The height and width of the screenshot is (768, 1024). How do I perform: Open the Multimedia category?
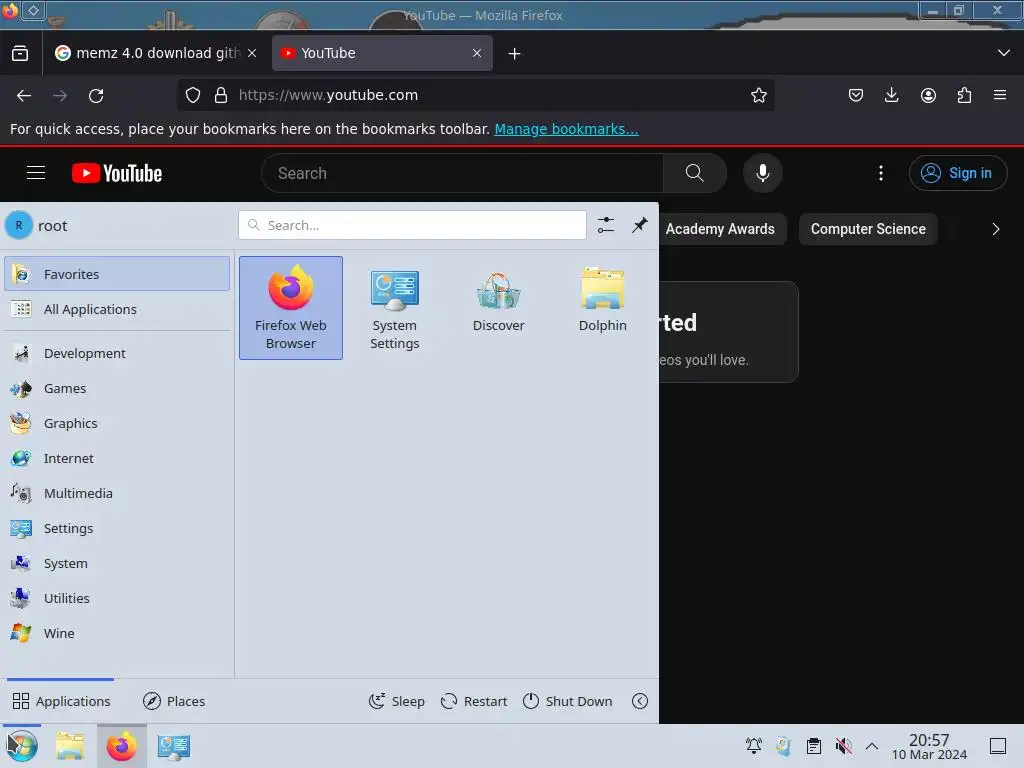[x=117, y=493]
